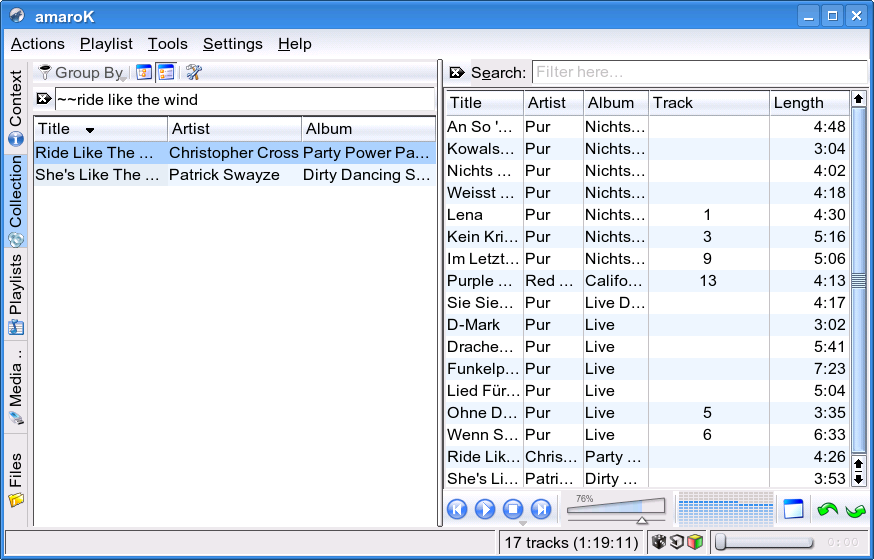Click the playlist Search filter field

tap(698, 72)
